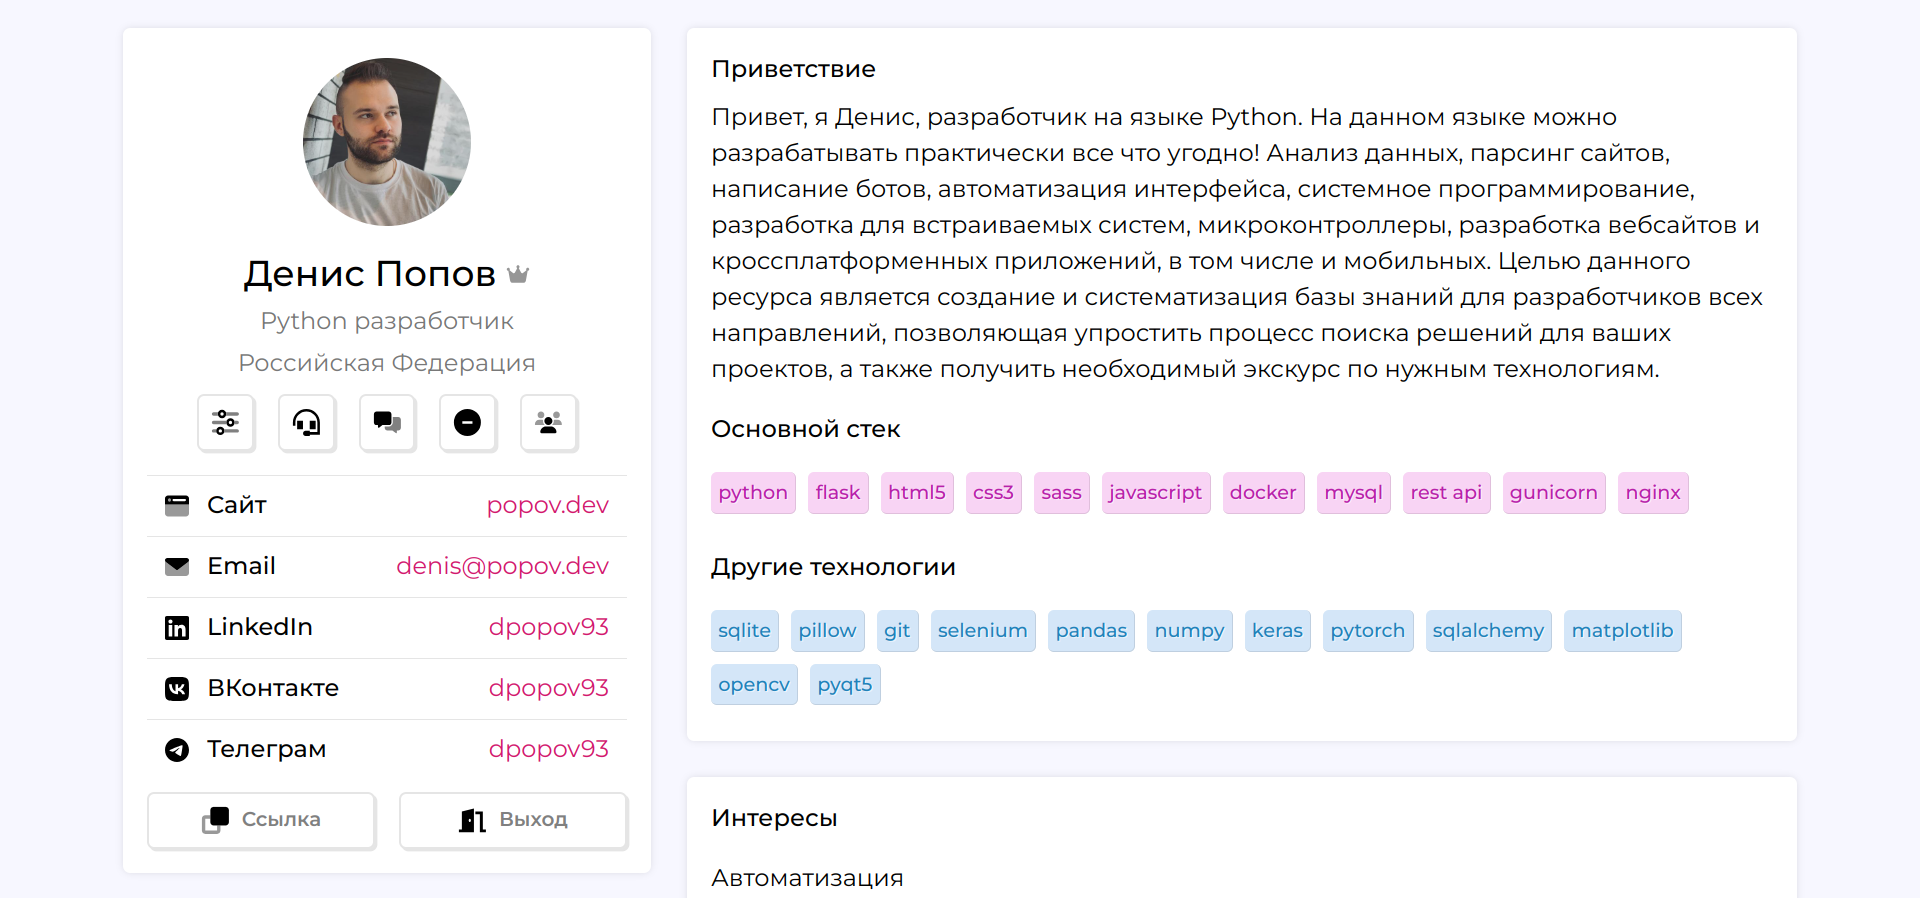The height and width of the screenshot is (898, 1920).
Task: Select the keras technology tag
Action: point(1278,631)
